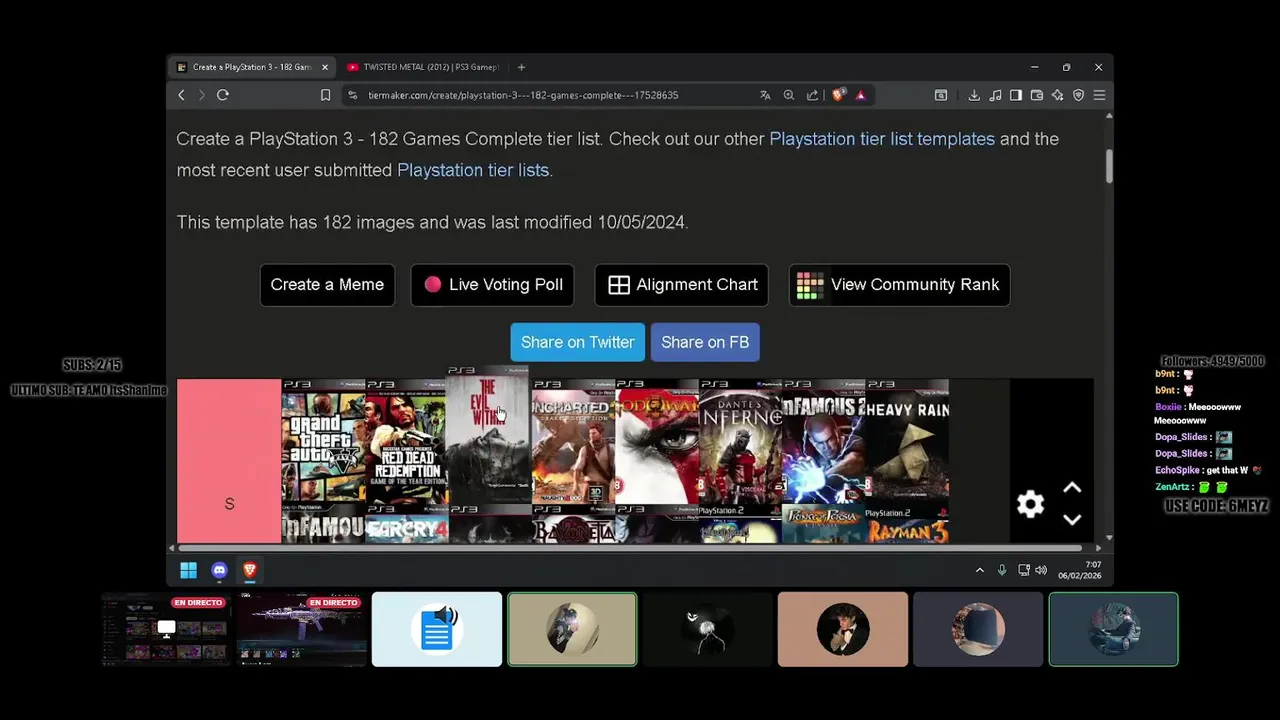This screenshot has width=1280, height=720.
Task: Open the page translate icon
Action: coord(765,95)
